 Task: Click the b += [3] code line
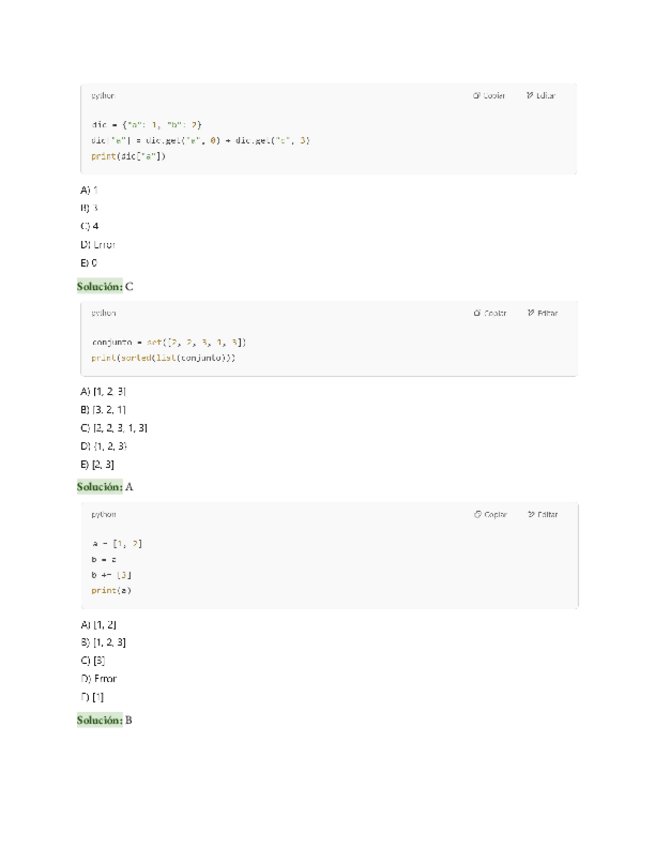(110, 575)
